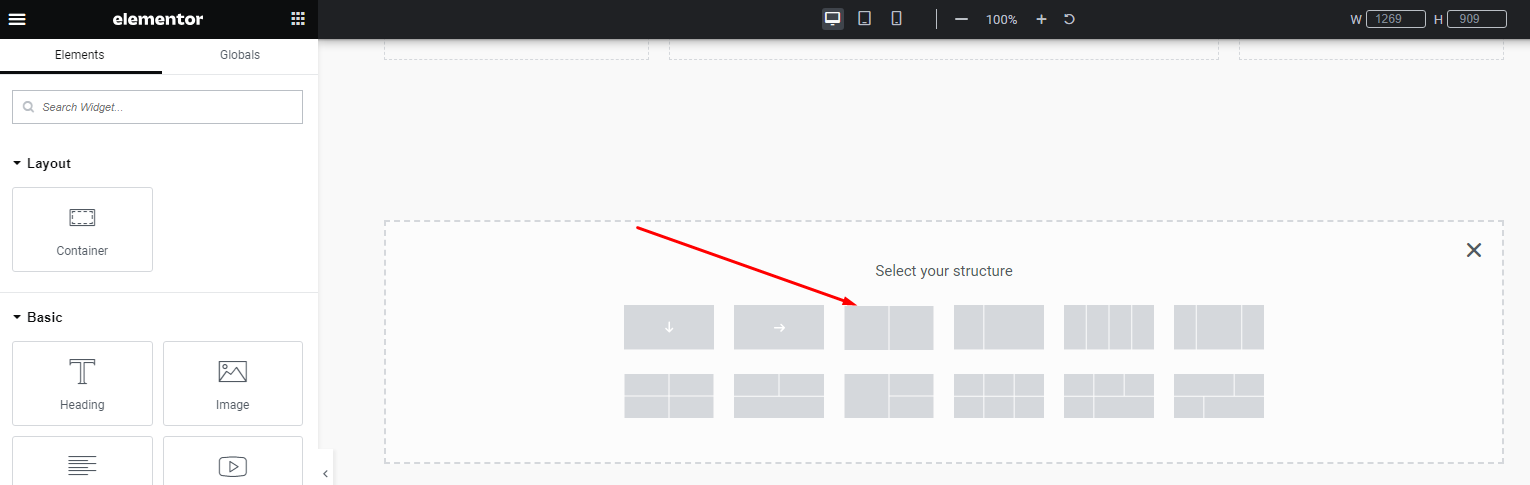
Task: Reset zoom with the circular arrow icon
Action: click(x=1069, y=19)
